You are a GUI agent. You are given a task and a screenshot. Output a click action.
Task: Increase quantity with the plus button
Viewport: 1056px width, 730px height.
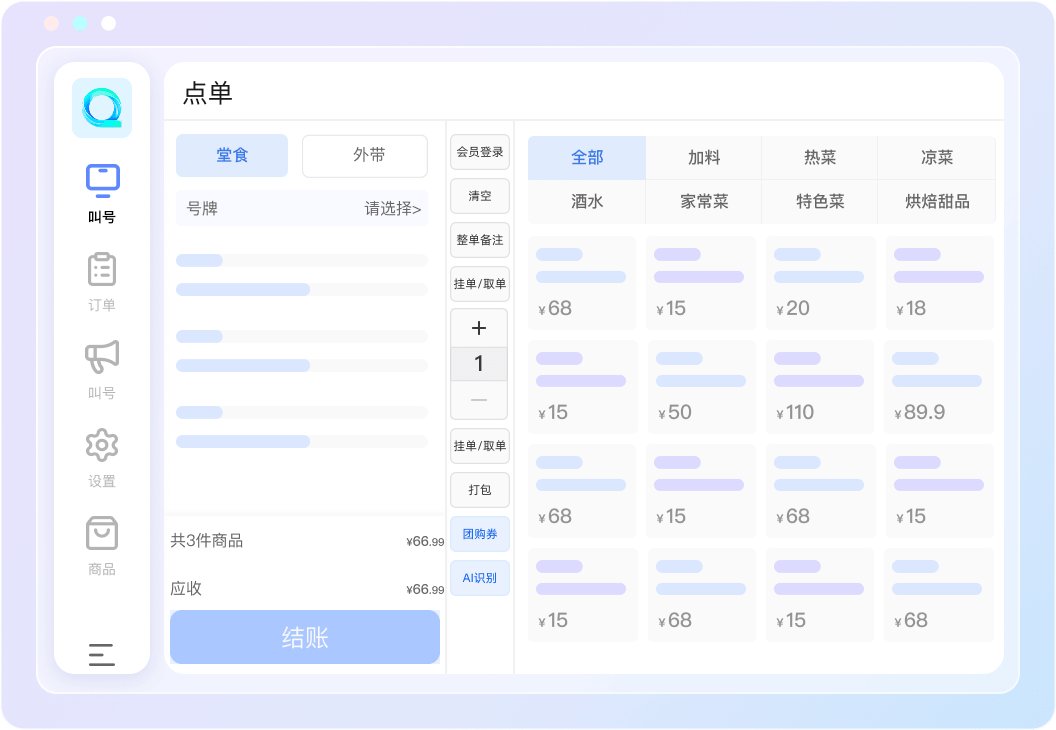(x=479, y=328)
